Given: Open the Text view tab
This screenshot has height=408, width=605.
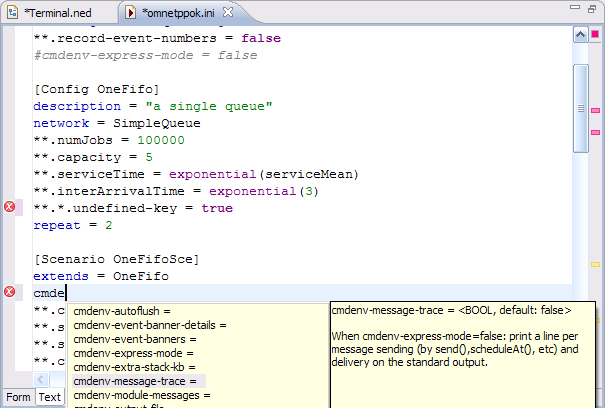Looking at the screenshot, I should coord(49,397).
